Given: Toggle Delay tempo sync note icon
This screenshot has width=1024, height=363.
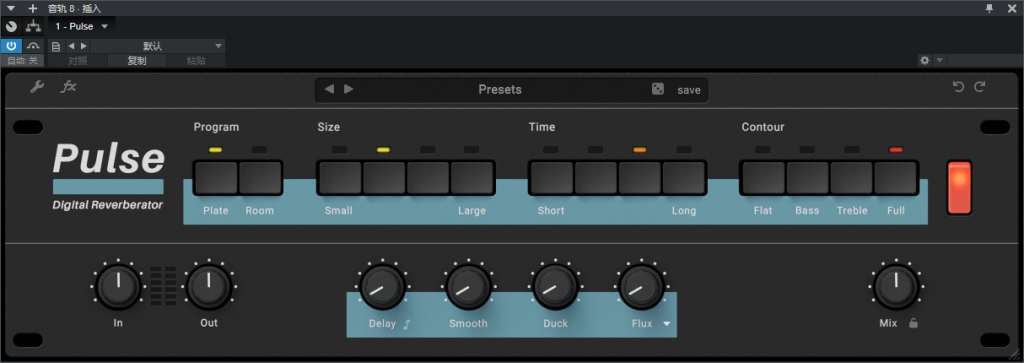Looking at the screenshot, I should [406, 324].
